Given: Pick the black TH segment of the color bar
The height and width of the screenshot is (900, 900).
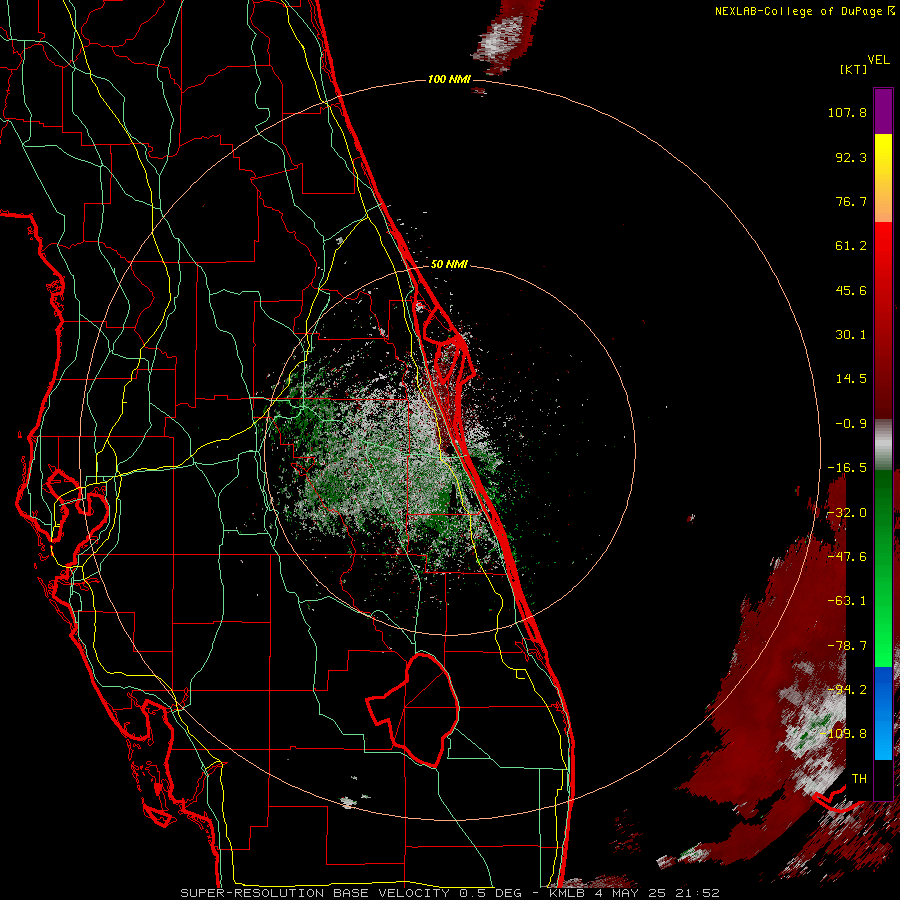Looking at the screenshot, I should [x=883, y=779].
